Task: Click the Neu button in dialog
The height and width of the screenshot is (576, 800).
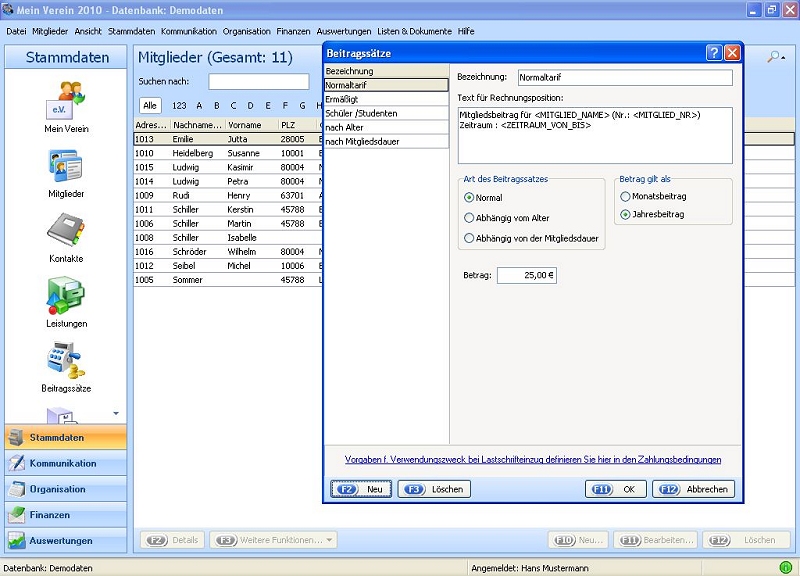Action: click(361, 489)
